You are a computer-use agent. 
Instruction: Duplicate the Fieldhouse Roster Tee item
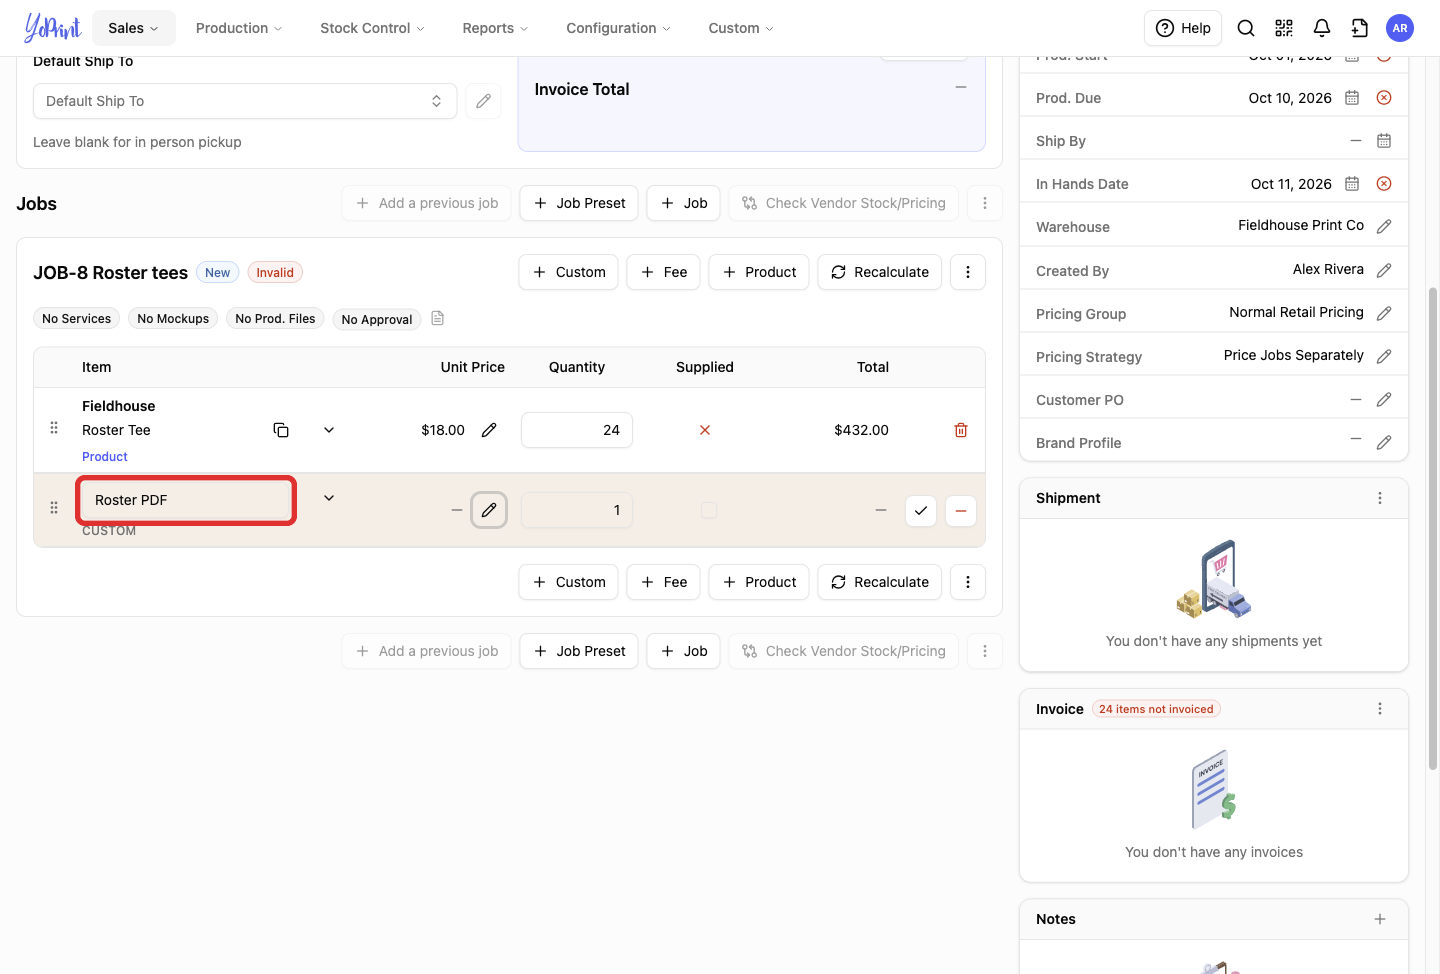[281, 430]
